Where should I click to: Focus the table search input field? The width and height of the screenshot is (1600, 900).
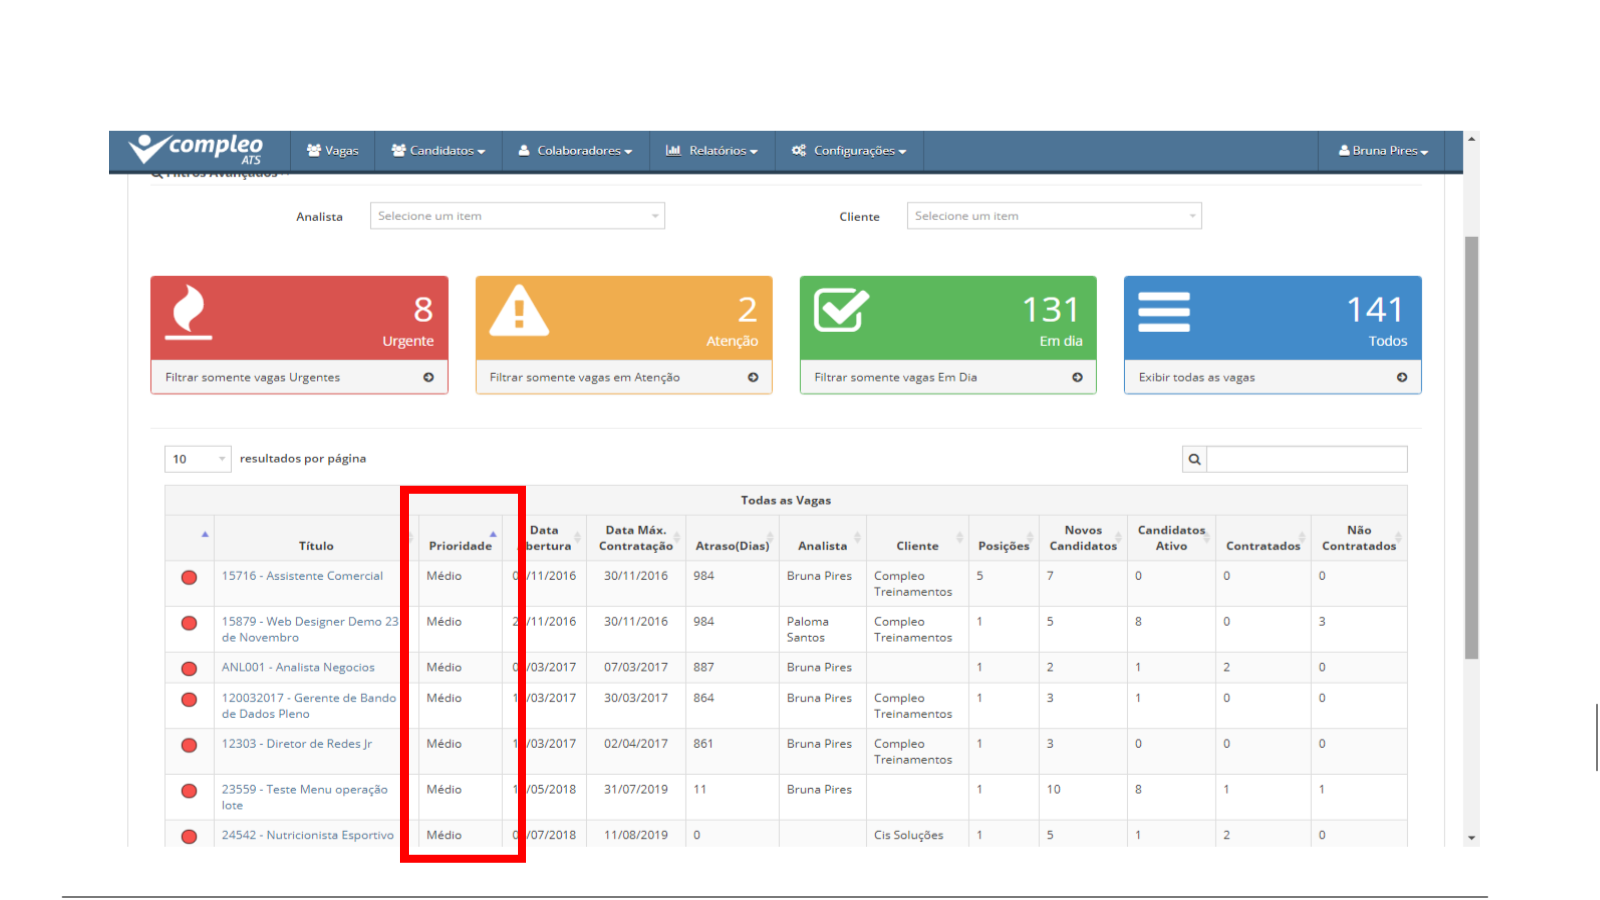[x=1306, y=459]
